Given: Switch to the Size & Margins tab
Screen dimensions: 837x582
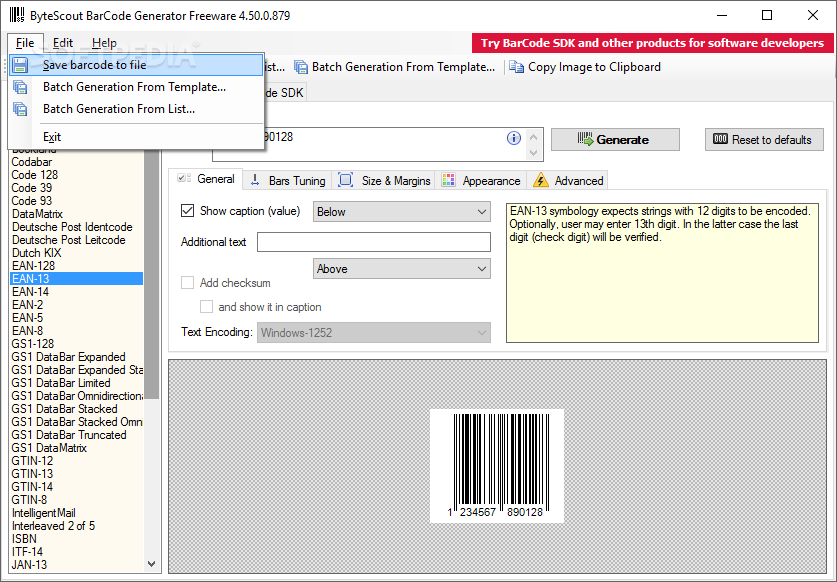Looking at the screenshot, I should click(x=384, y=180).
